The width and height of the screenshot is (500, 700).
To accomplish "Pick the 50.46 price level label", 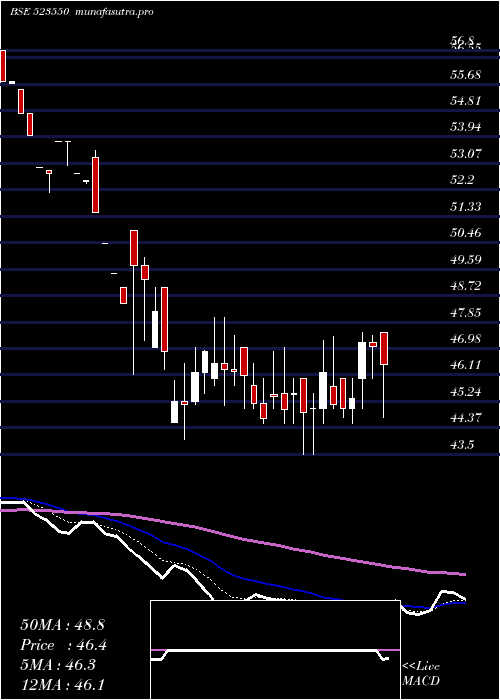I will tap(466, 233).
